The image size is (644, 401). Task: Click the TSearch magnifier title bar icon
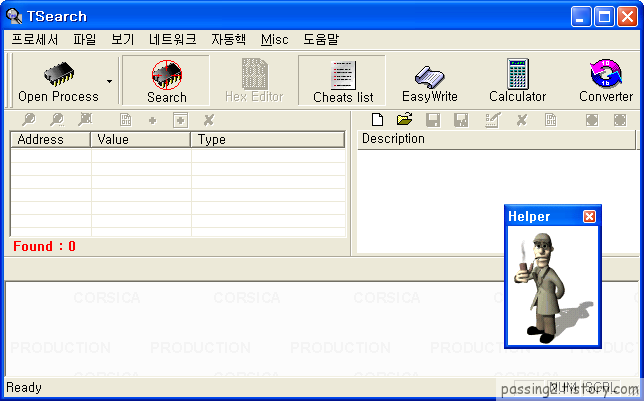pyautogui.click(x=14, y=16)
